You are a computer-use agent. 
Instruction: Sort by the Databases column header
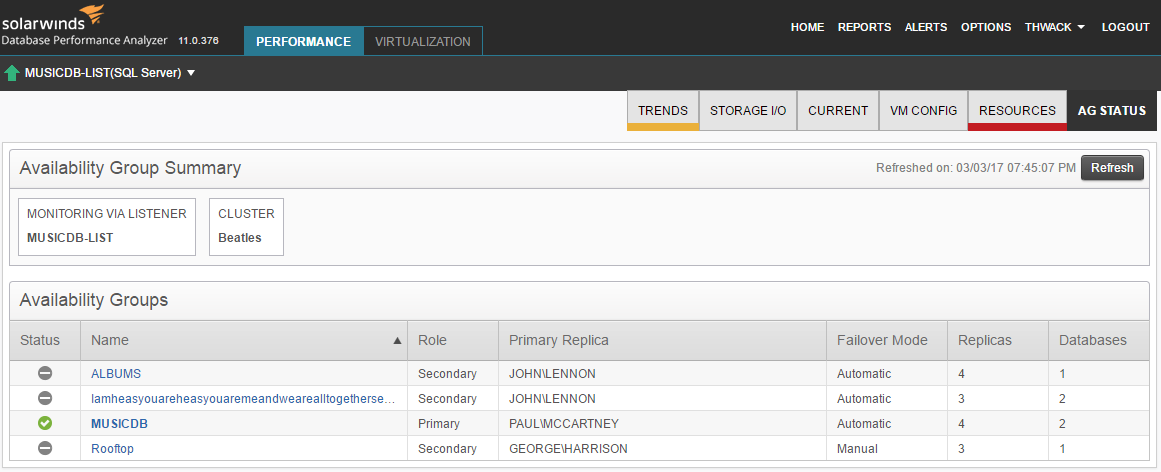coord(1099,340)
